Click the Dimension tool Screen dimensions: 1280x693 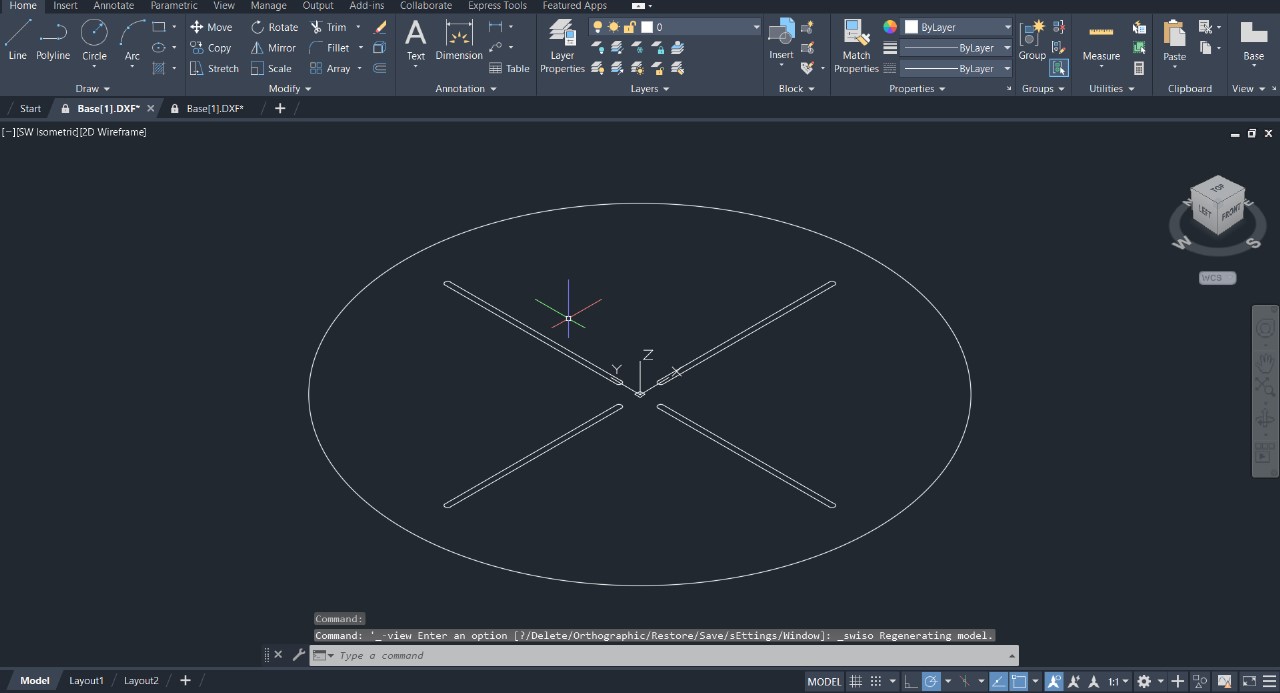click(459, 40)
